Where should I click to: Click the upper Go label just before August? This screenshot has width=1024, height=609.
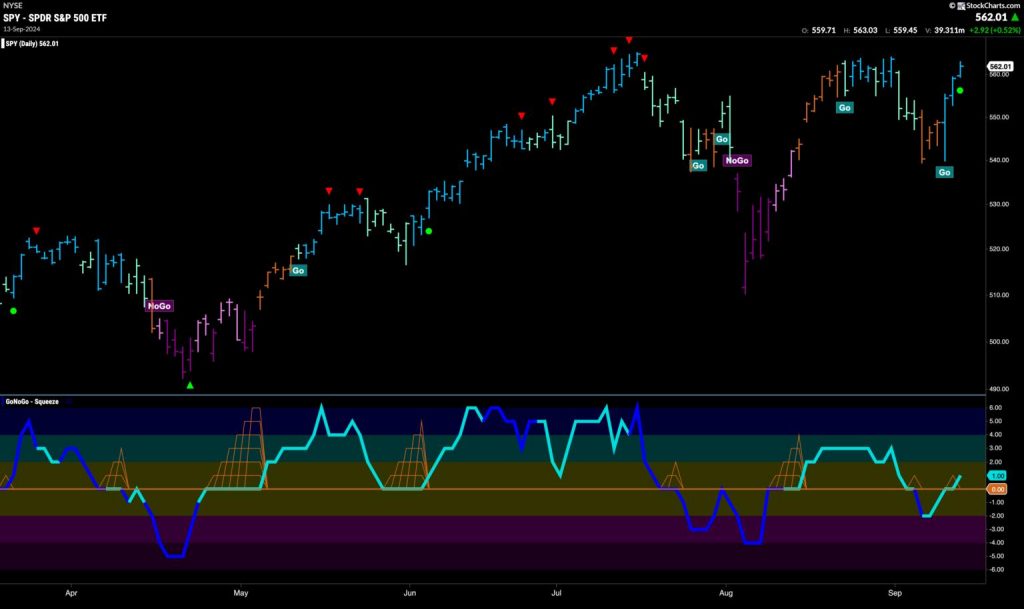click(722, 139)
